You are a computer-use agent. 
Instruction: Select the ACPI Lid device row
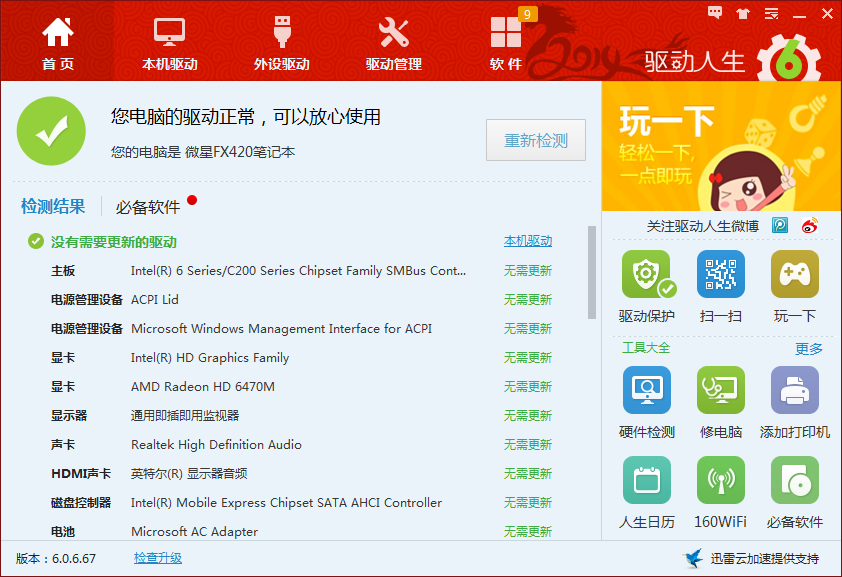(301, 300)
